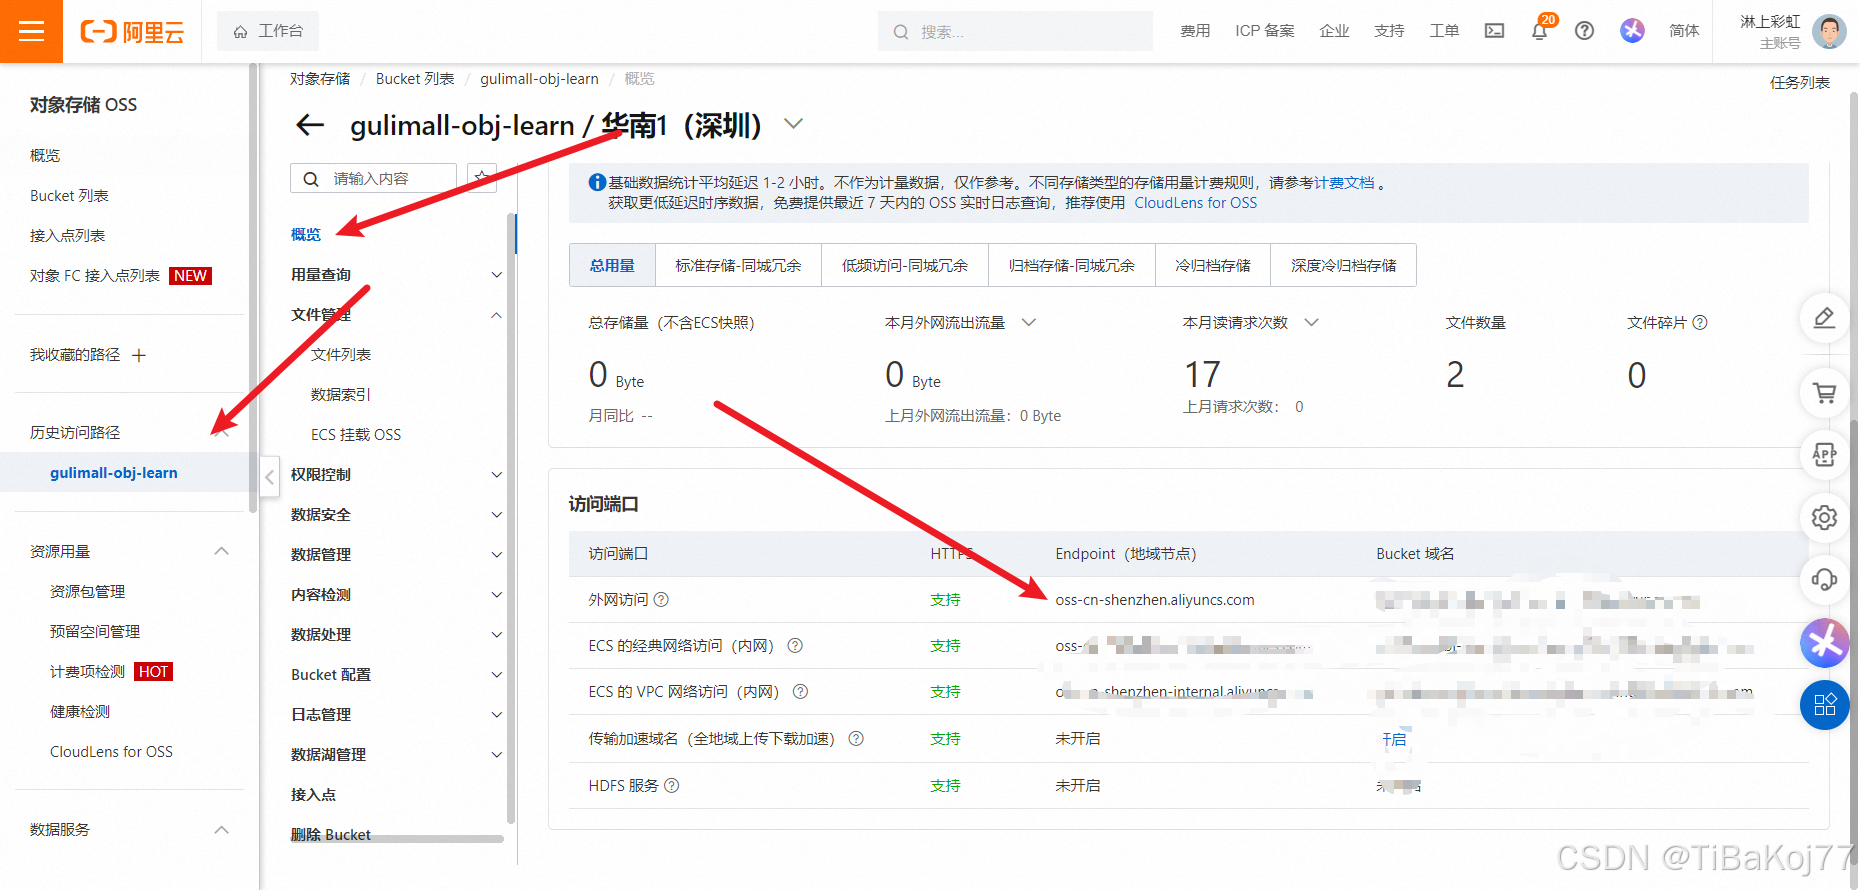Select the 冷归档存储 tab

coord(1212,265)
